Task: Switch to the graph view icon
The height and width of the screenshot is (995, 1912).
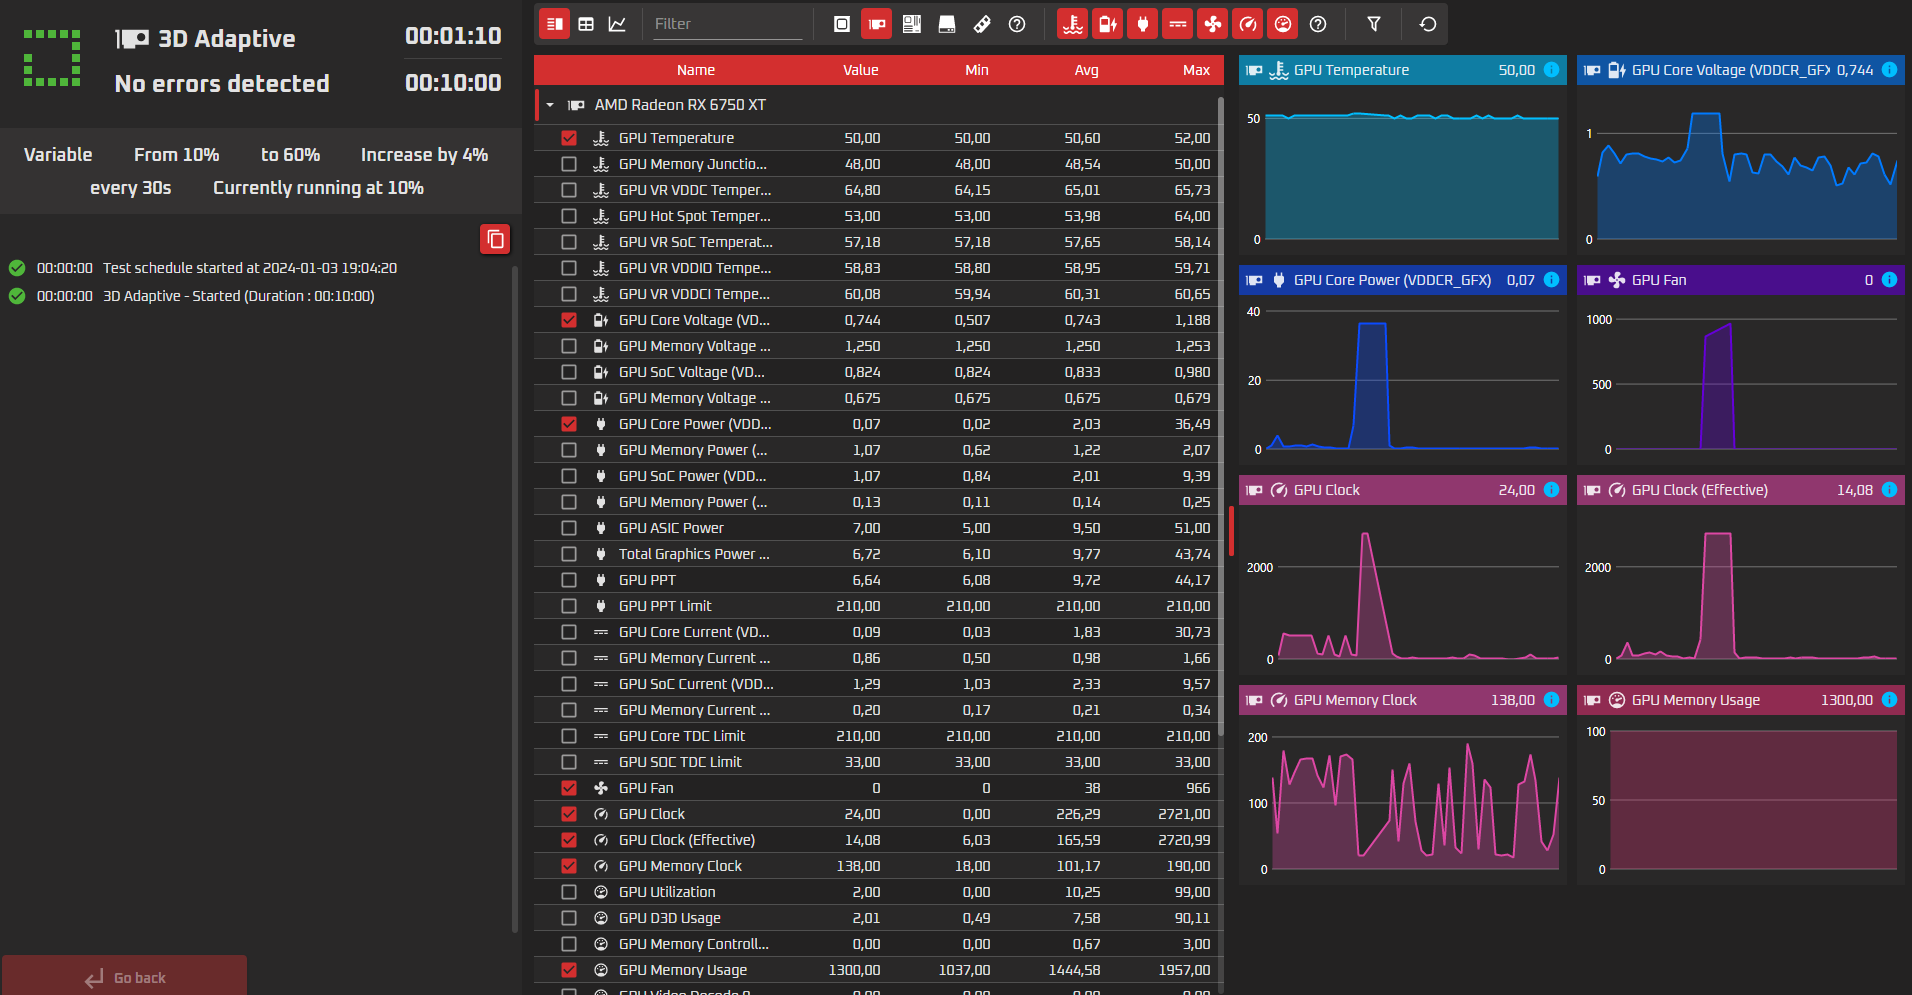Action: pyautogui.click(x=617, y=24)
